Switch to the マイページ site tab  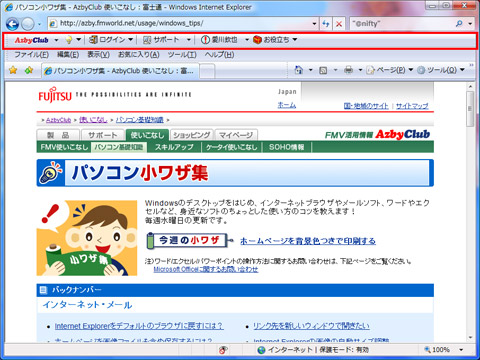coord(236,135)
